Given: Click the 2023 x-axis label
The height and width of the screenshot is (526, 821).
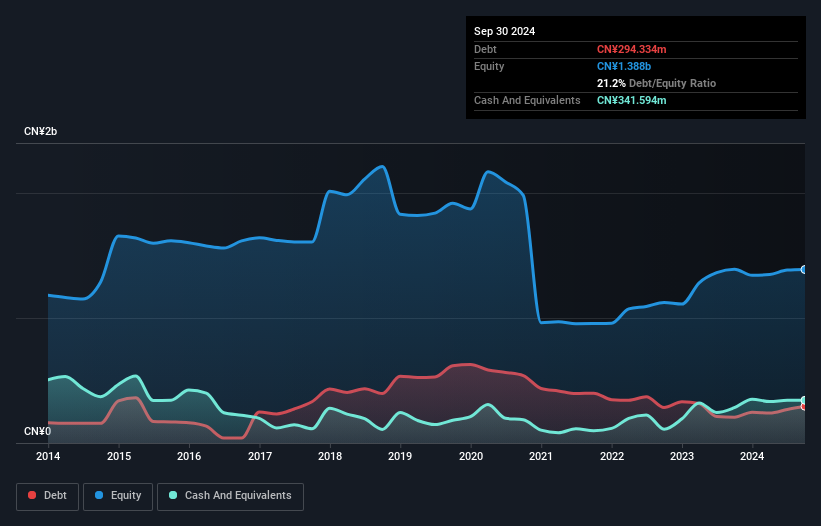Looking at the screenshot, I should pyautogui.click(x=682, y=456).
